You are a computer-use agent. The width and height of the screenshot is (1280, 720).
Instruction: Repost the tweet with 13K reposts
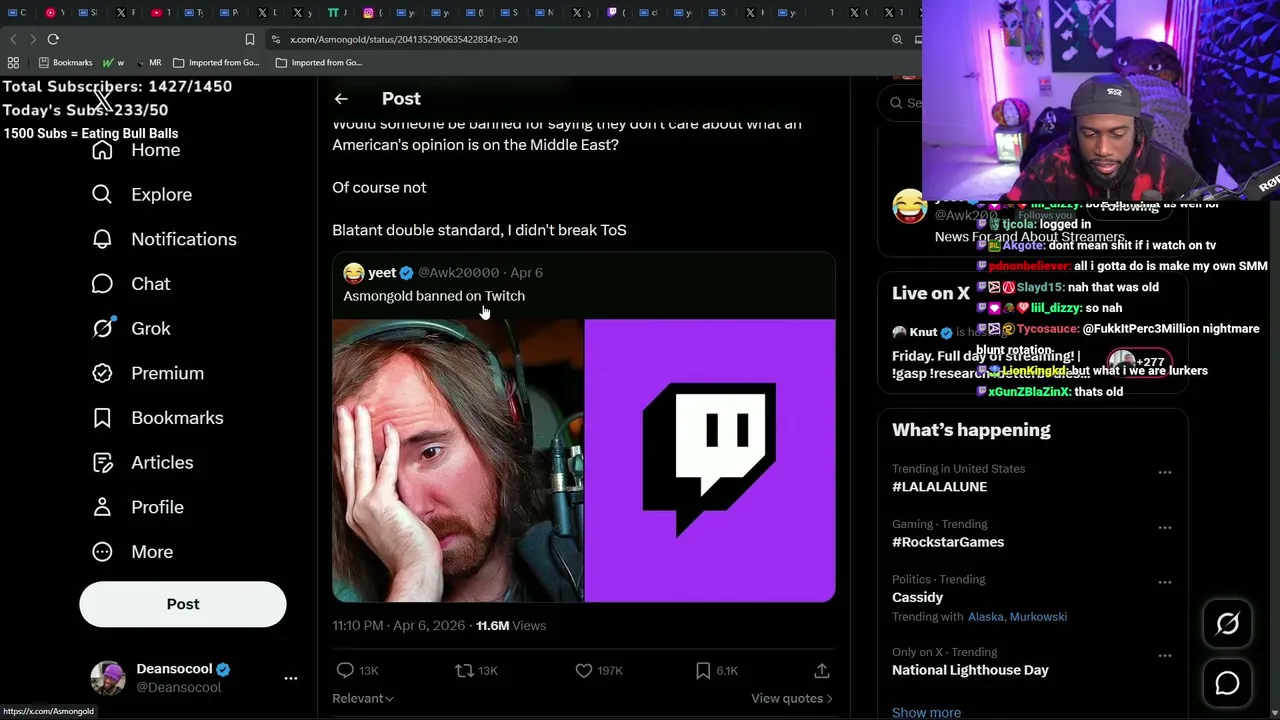(x=476, y=670)
